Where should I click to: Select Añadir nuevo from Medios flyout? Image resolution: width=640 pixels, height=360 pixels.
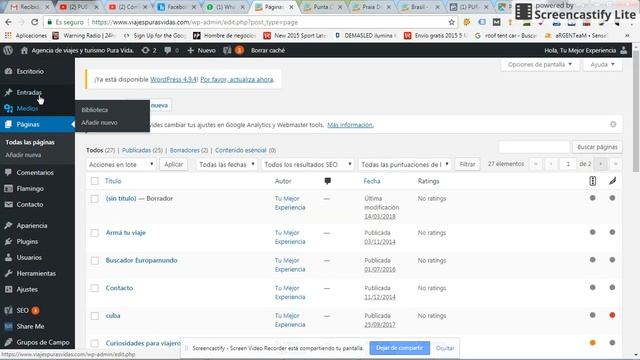tap(99, 122)
